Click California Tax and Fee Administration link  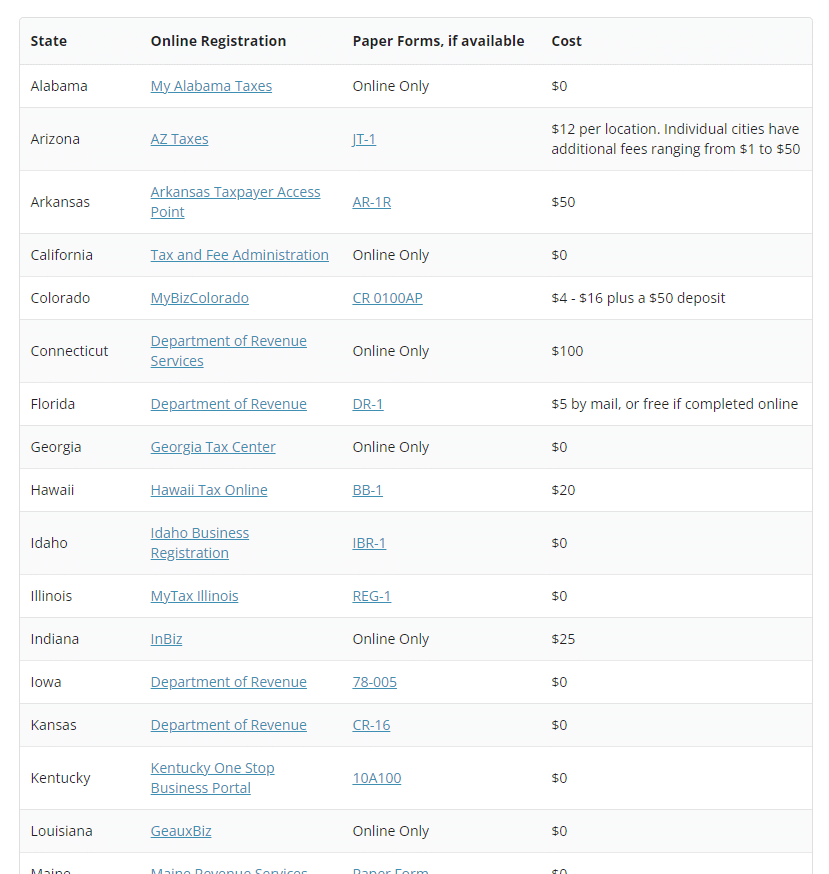tap(239, 255)
